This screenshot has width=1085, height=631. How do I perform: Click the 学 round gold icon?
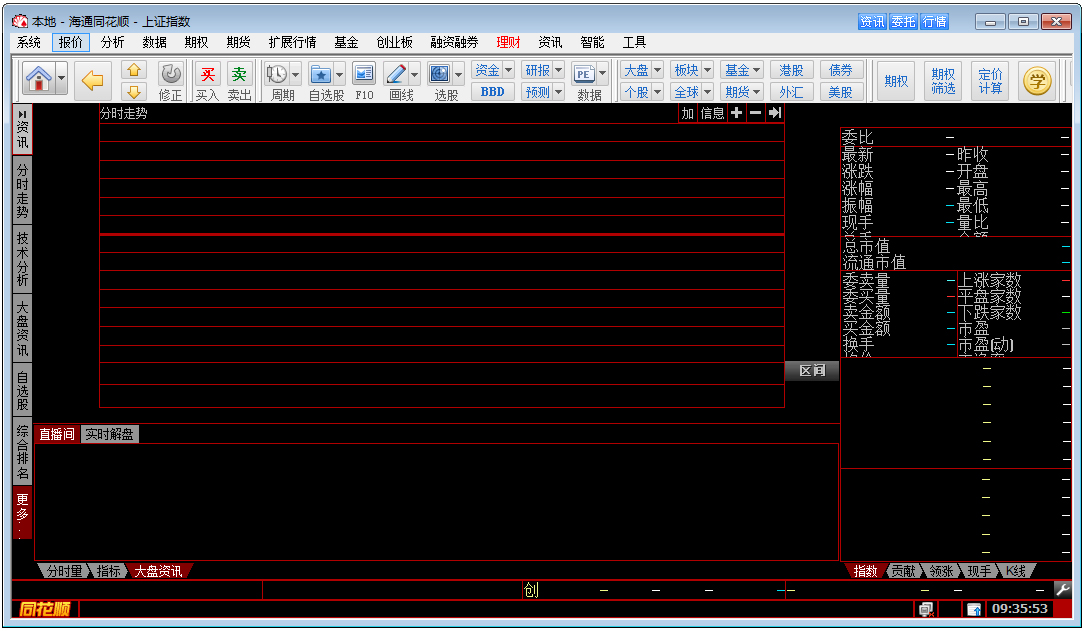tap(1037, 81)
